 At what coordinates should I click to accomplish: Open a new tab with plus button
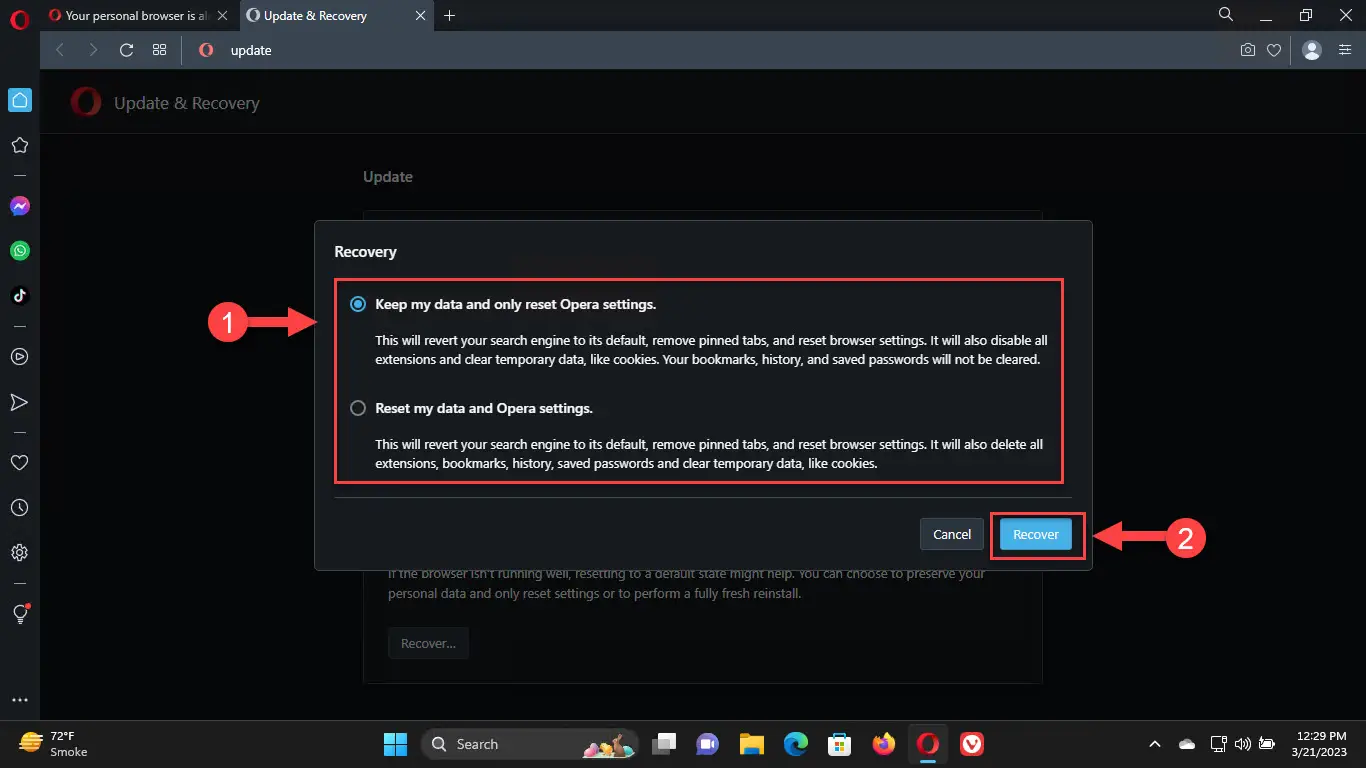coord(450,16)
